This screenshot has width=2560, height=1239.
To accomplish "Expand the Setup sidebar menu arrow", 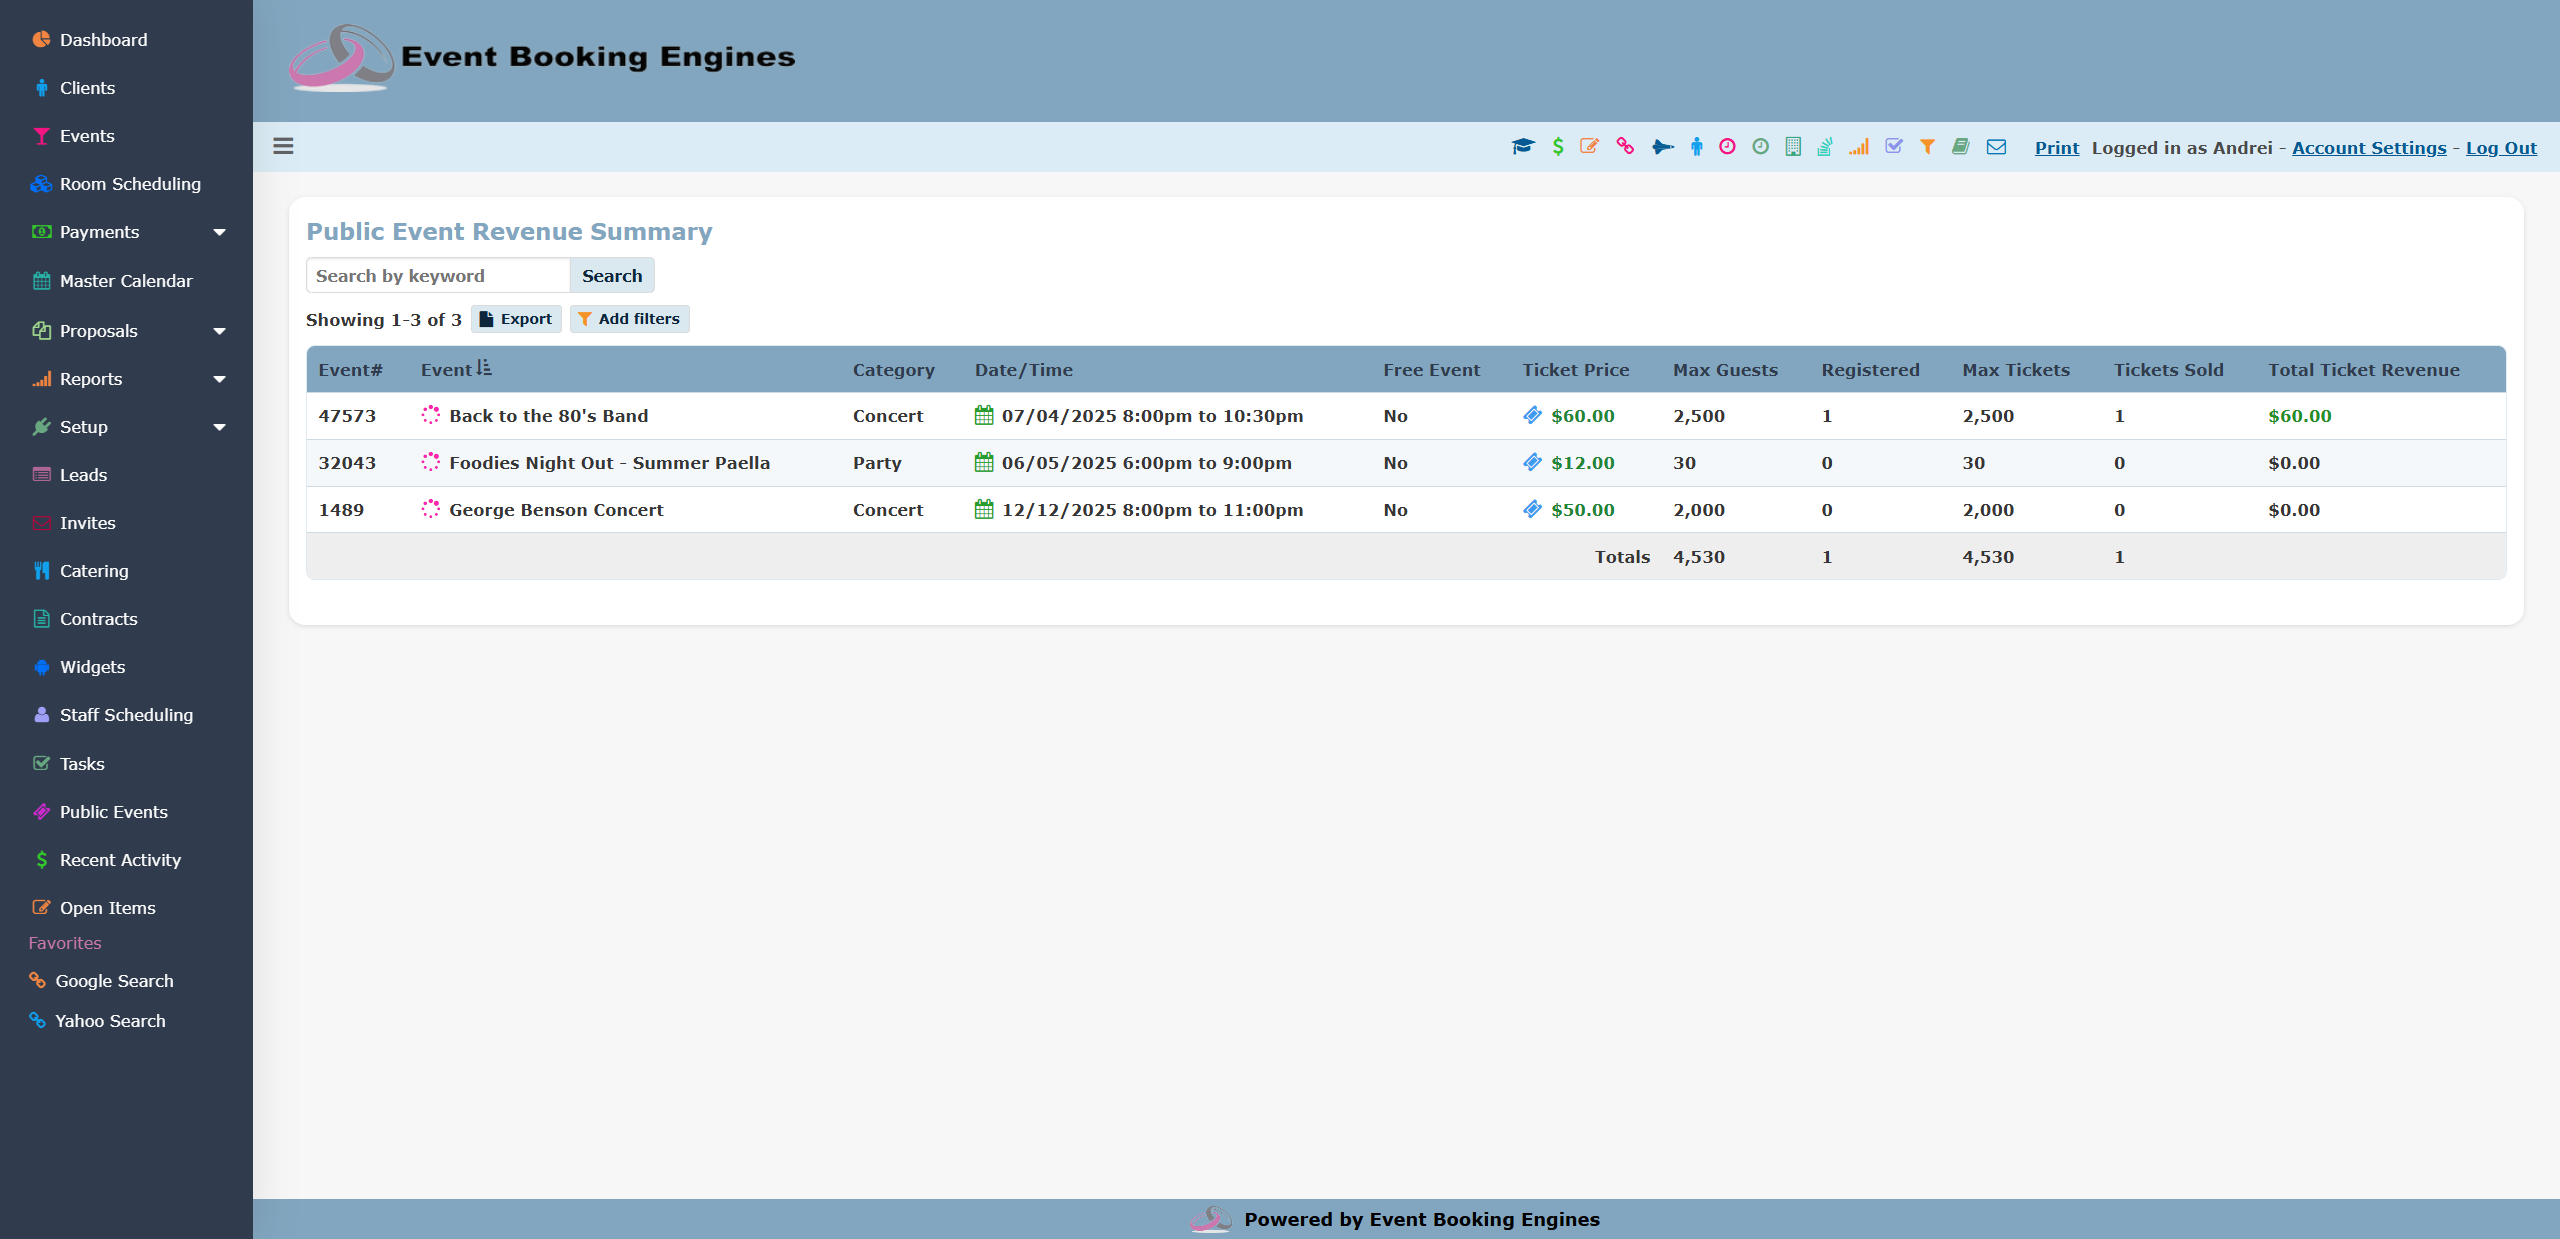I will pyautogui.click(x=219, y=427).
